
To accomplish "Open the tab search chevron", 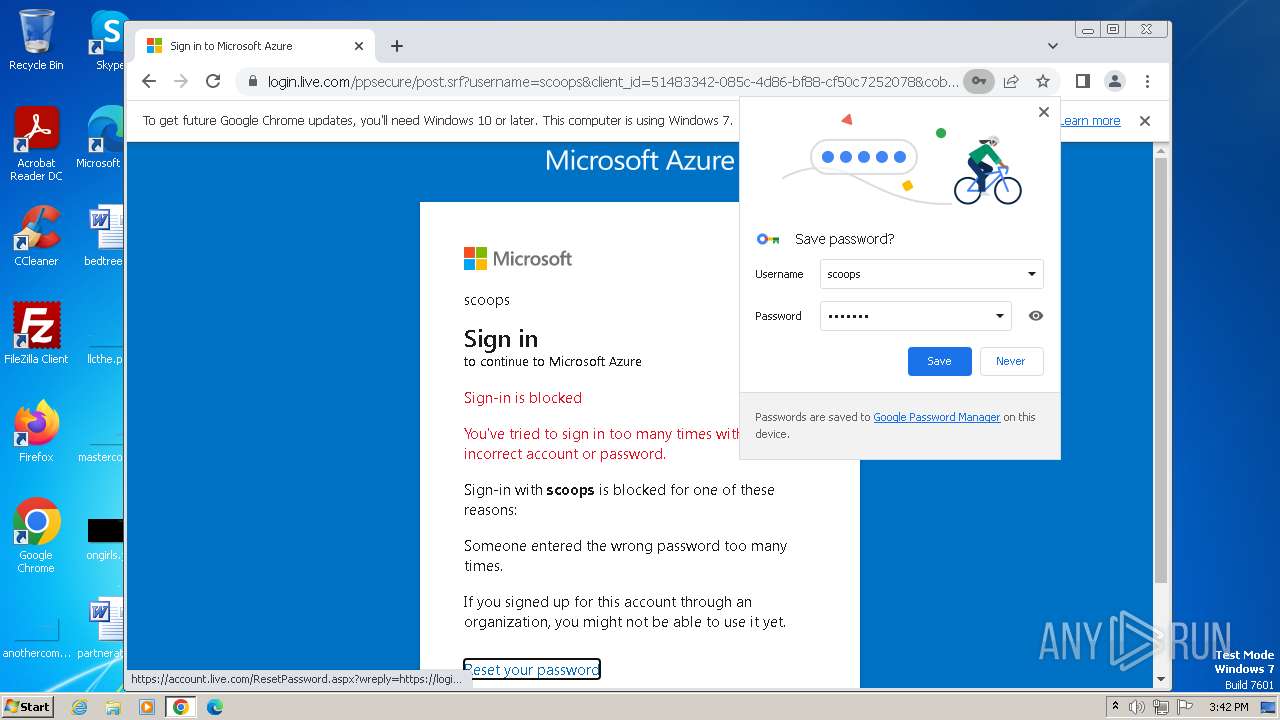I will pyautogui.click(x=1052, y=46).
